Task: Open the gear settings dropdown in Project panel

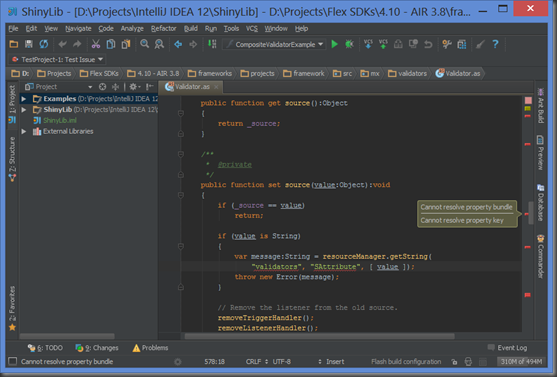Action: [x=135, y=87]
